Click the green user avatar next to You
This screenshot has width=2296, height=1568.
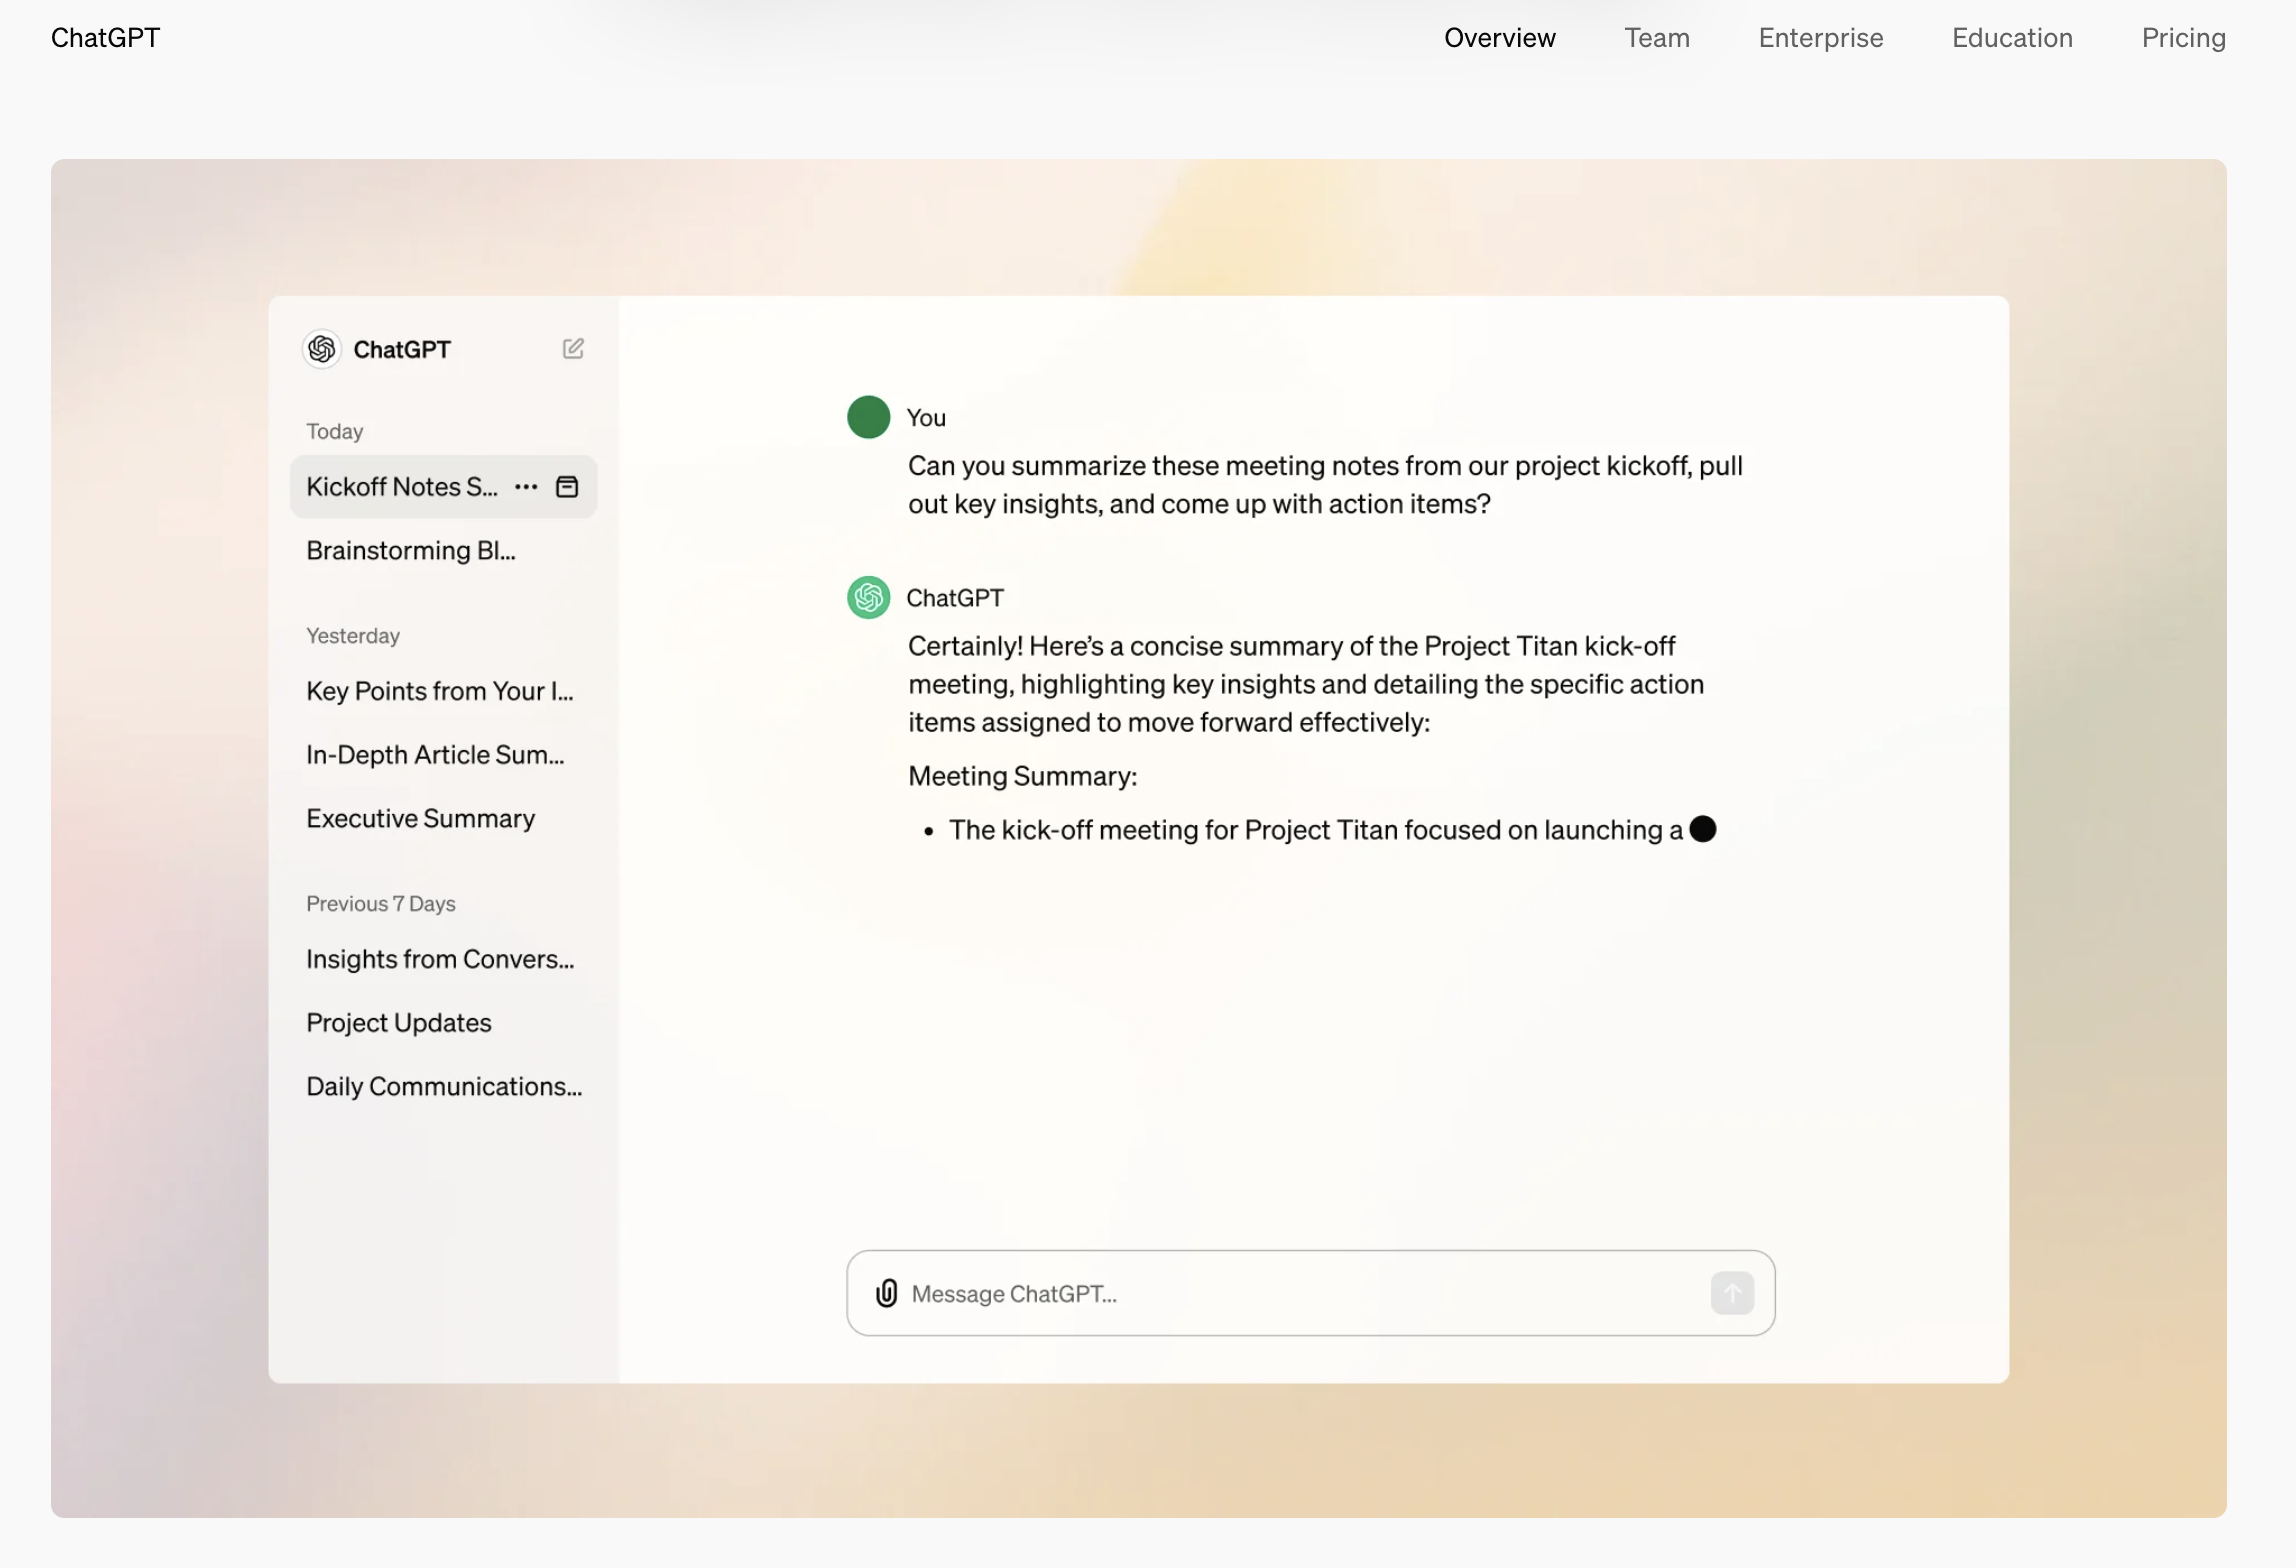(869, 417)
